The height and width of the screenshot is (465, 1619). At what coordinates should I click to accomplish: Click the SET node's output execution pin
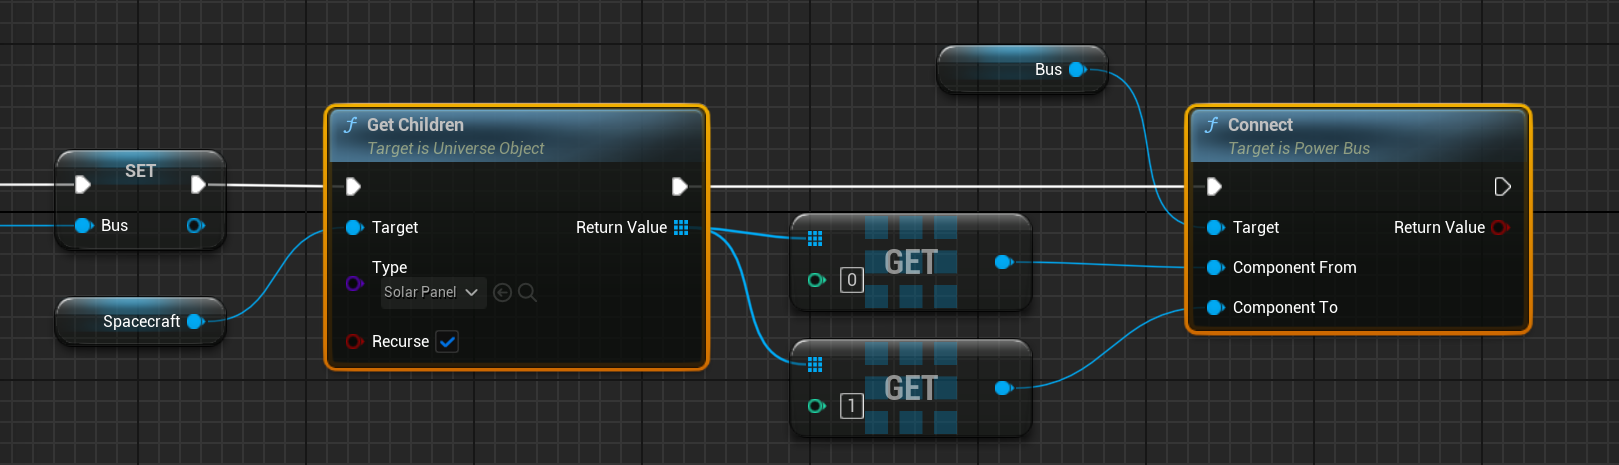(x=198, y=185)
